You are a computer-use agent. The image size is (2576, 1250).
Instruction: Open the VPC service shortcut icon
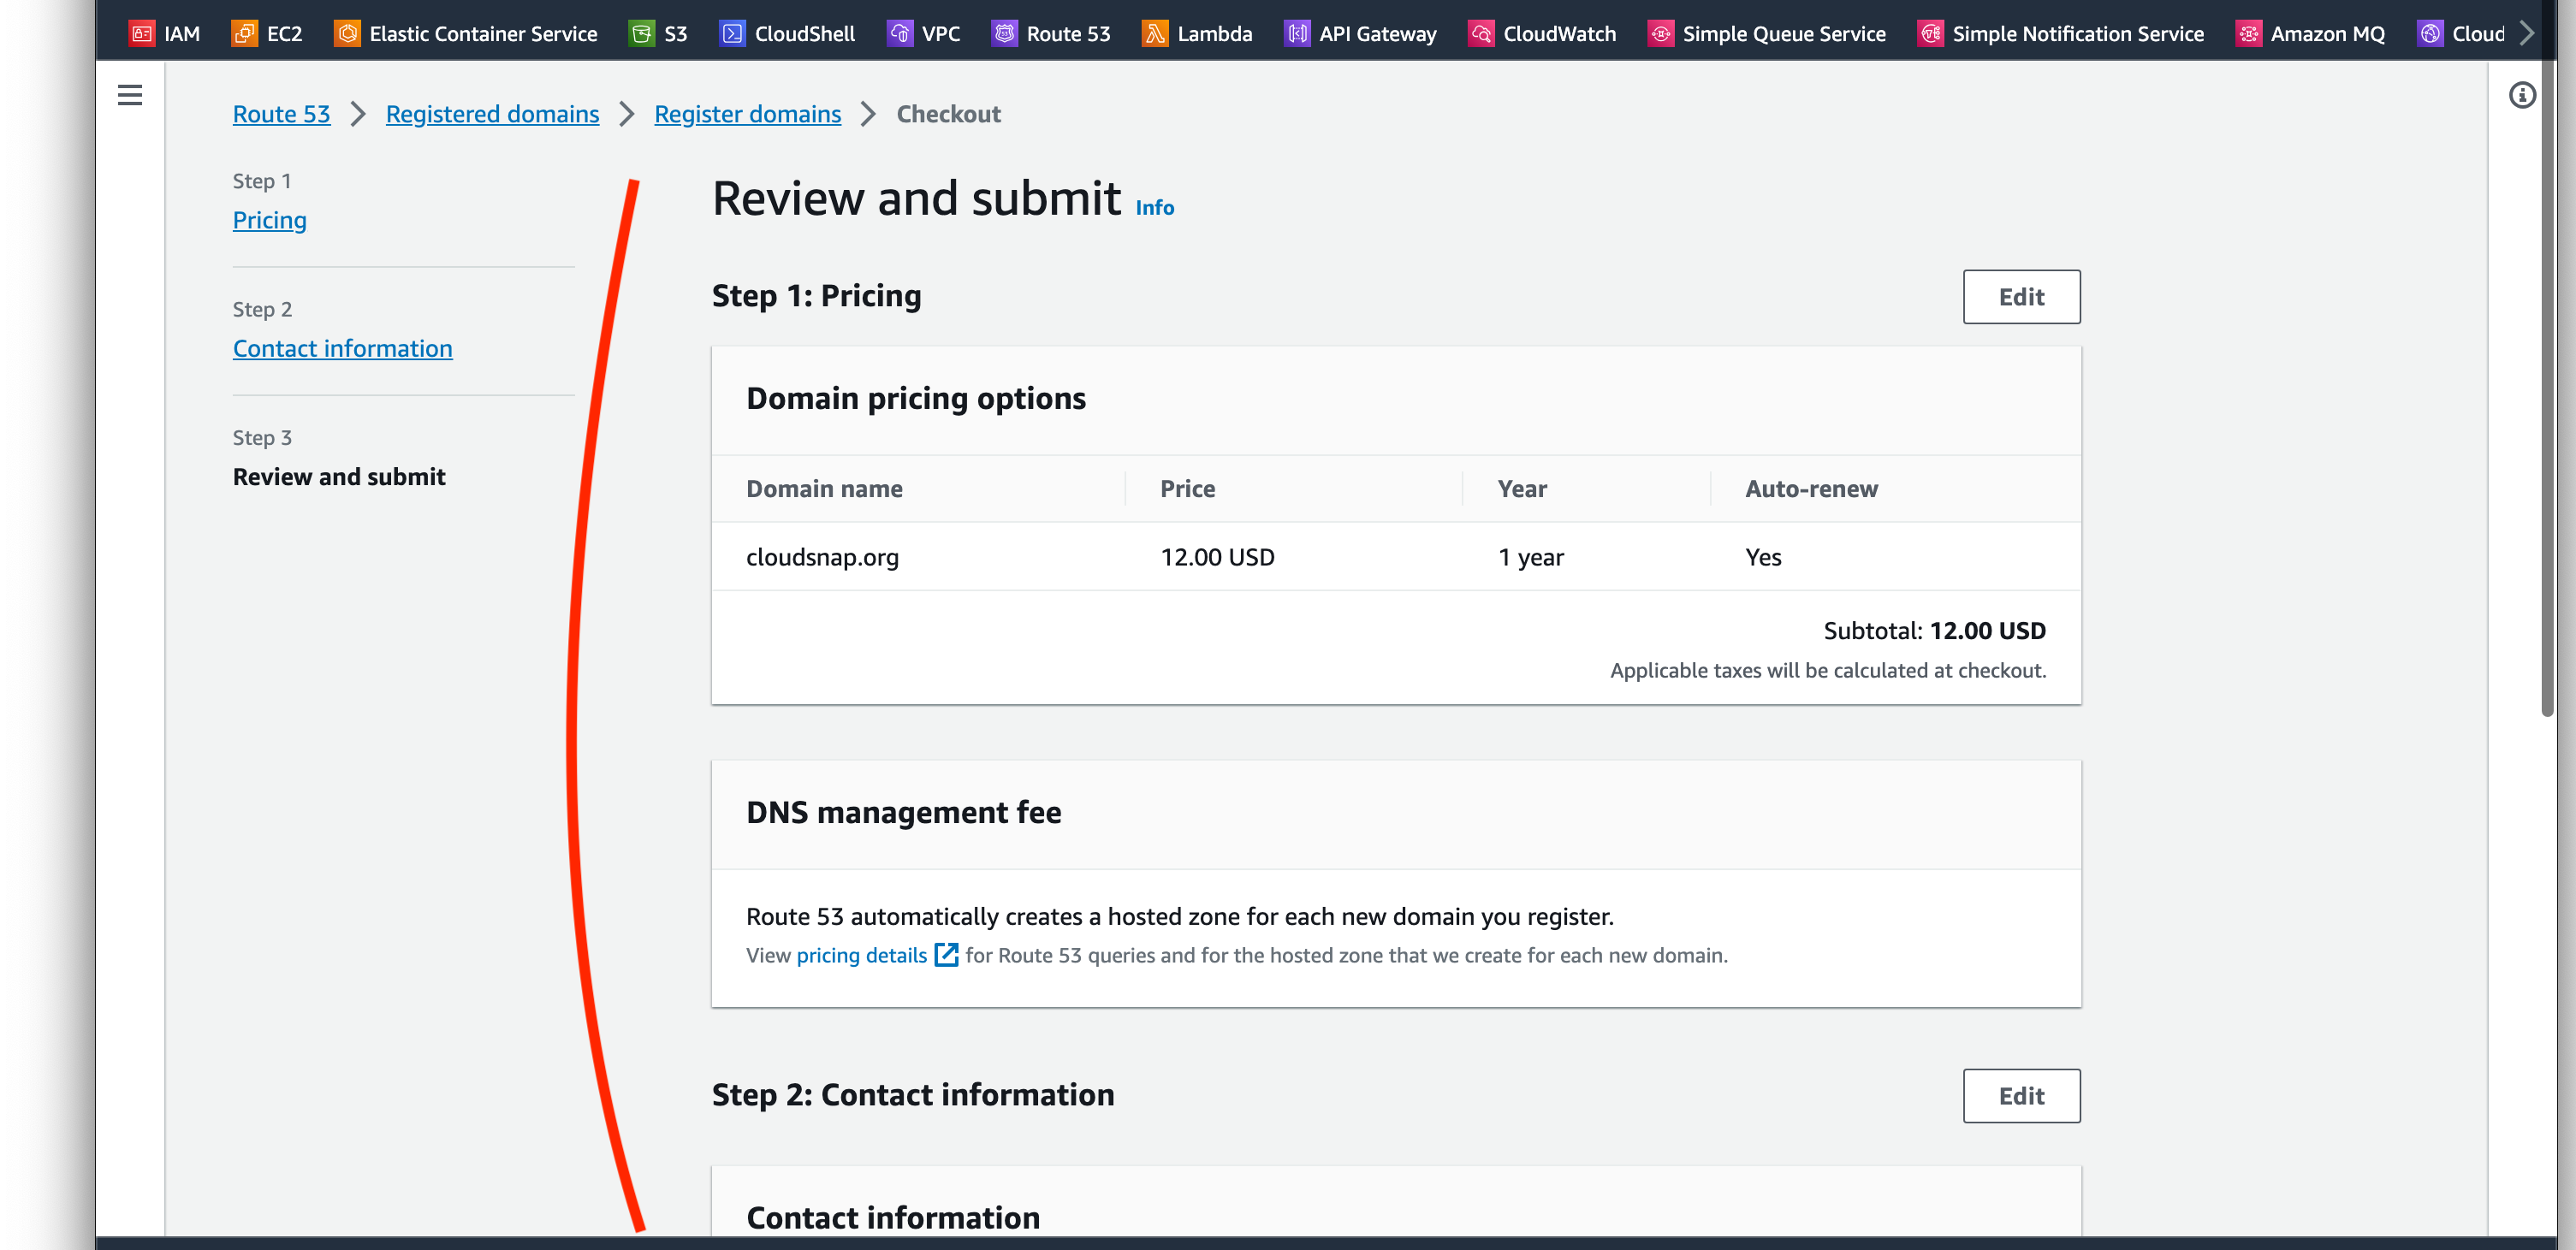tap(900, 33)
